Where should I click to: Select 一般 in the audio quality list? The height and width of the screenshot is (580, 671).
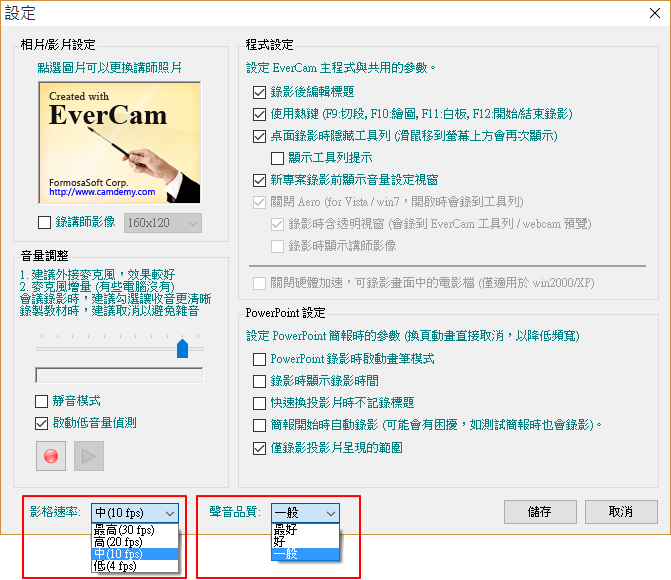click(305, 554)
